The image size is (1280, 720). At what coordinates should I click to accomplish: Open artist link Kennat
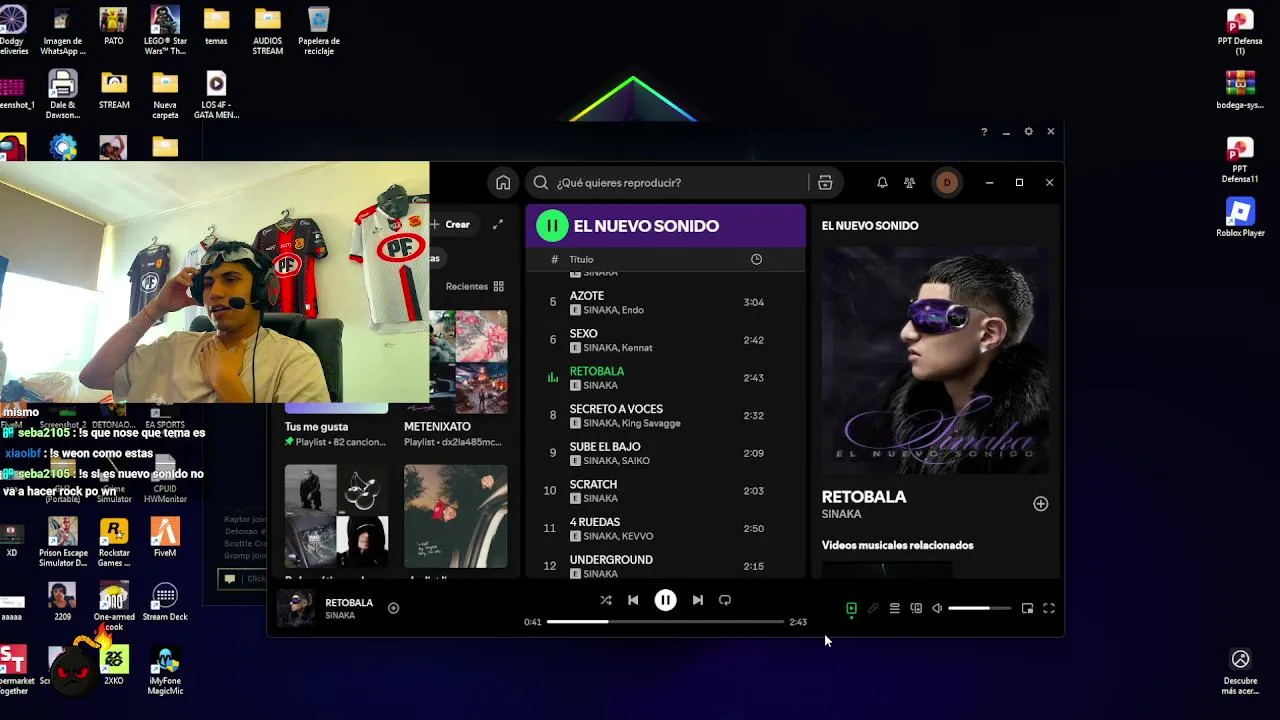[x=637, y=348]
